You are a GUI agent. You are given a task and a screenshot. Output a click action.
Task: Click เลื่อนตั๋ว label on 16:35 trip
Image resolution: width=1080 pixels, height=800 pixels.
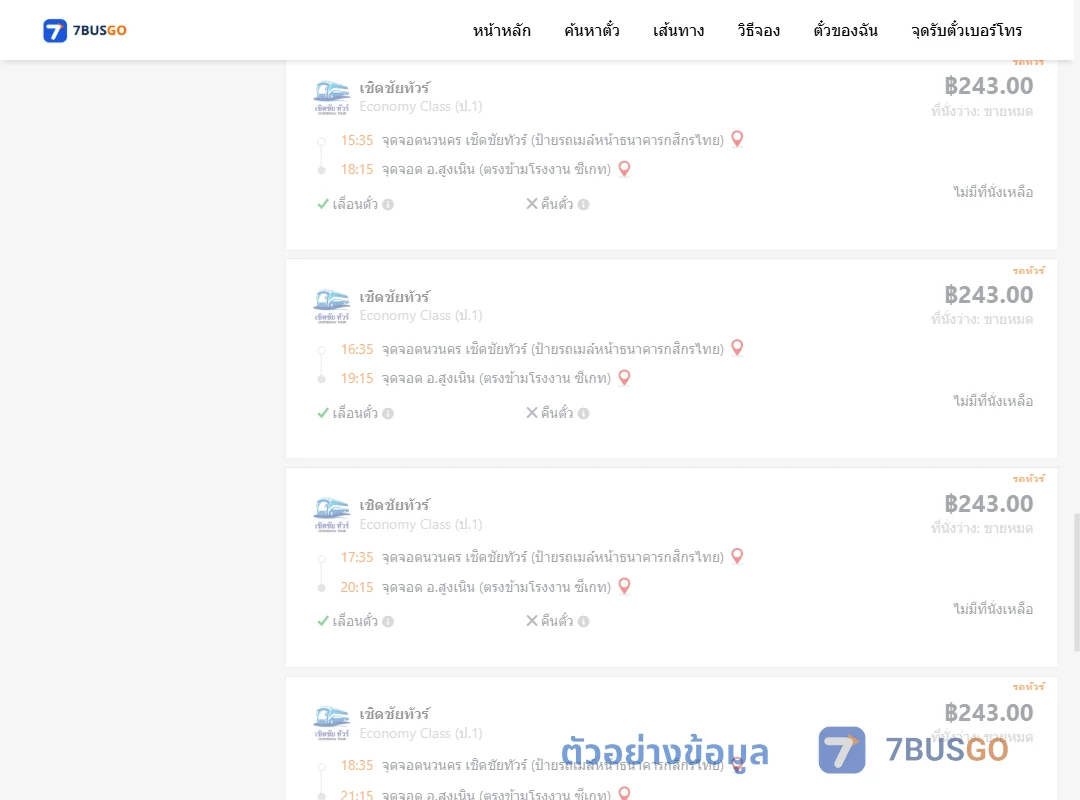[355, 413]
